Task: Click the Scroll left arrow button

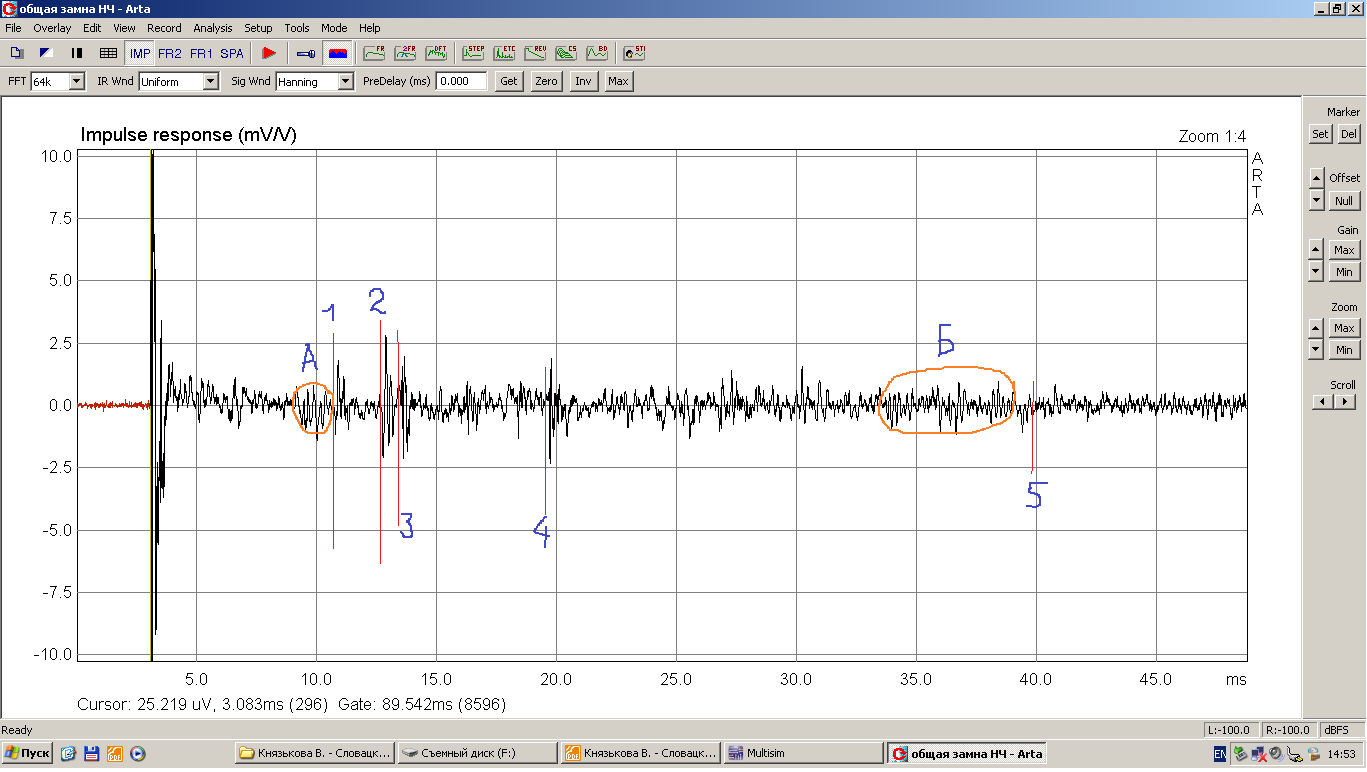Action: pyautogui.click(x=1323, y=402)
